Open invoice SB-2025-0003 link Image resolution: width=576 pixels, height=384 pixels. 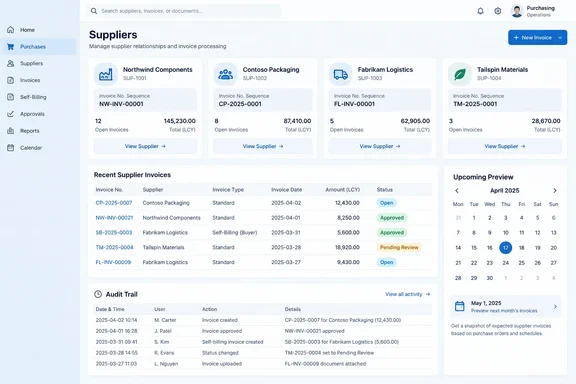click(x=114, y=233)
